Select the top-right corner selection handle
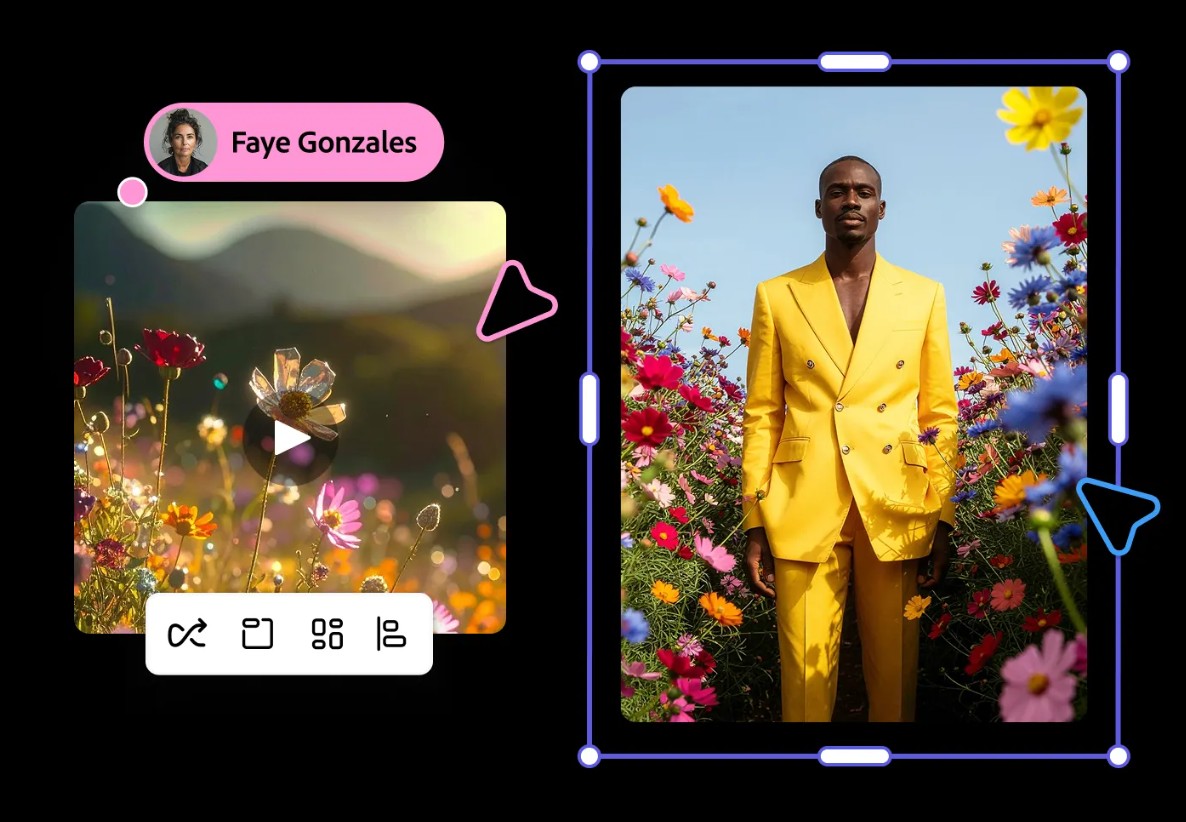Viewport: 1186px width, 822px height. (x=1118, y=62)
